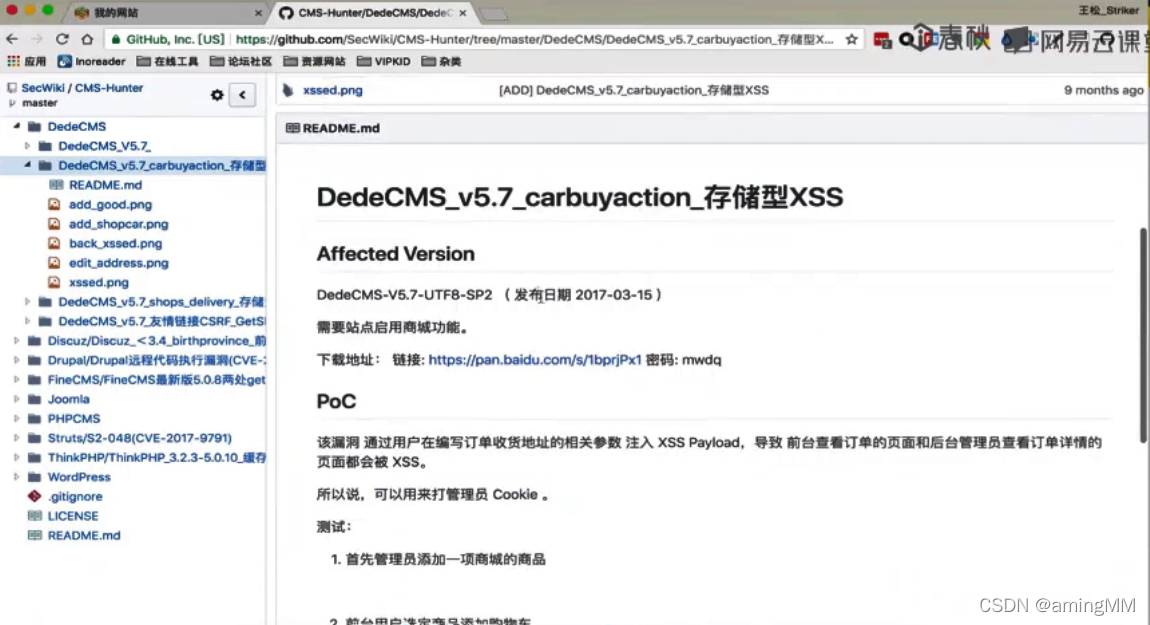This screenshot has width=1150, height=625.
Task: Select the ThinkPHP folder in tree
Action: point(156,458)
